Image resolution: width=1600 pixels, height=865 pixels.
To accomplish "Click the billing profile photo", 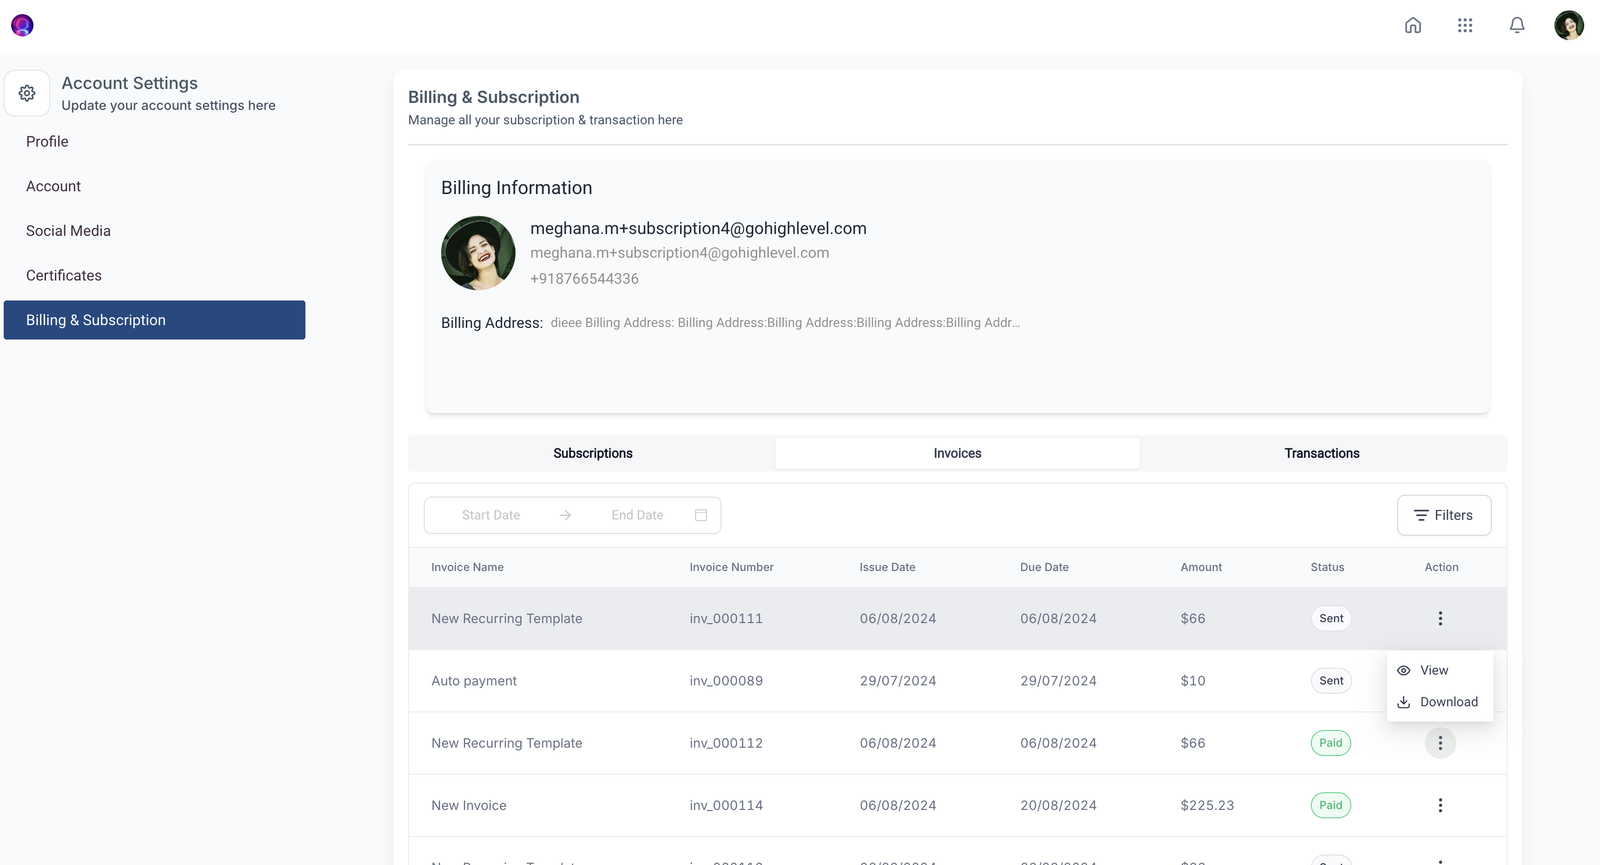I will 478,254.
